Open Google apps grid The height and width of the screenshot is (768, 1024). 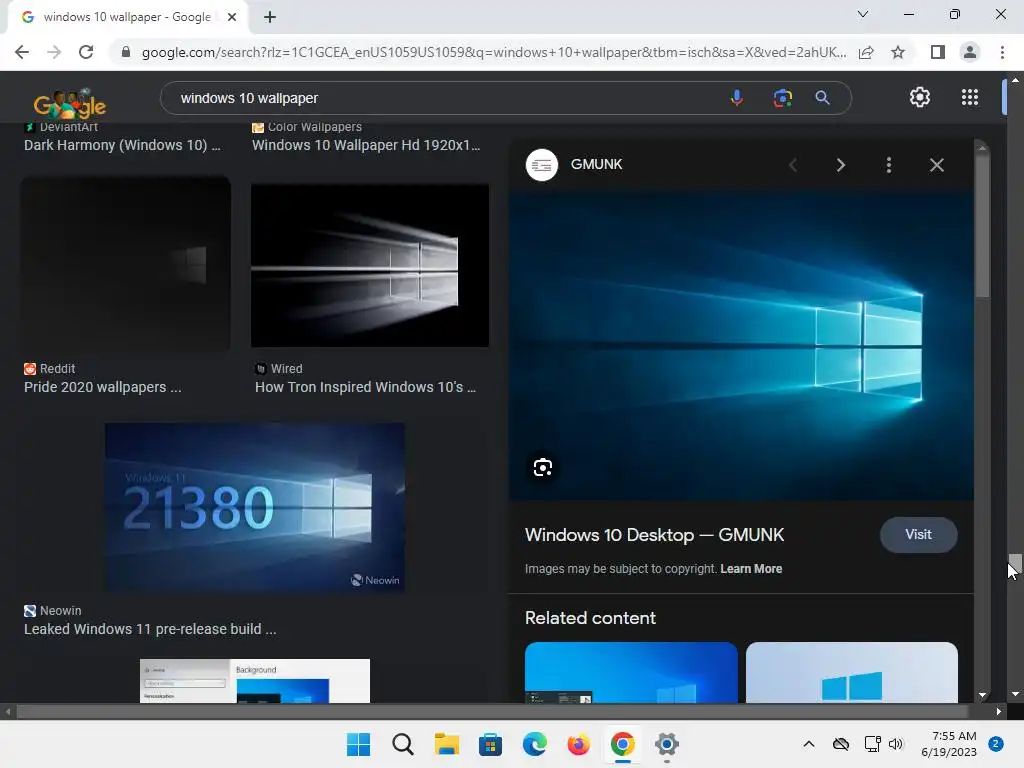[x=970, y=97]
